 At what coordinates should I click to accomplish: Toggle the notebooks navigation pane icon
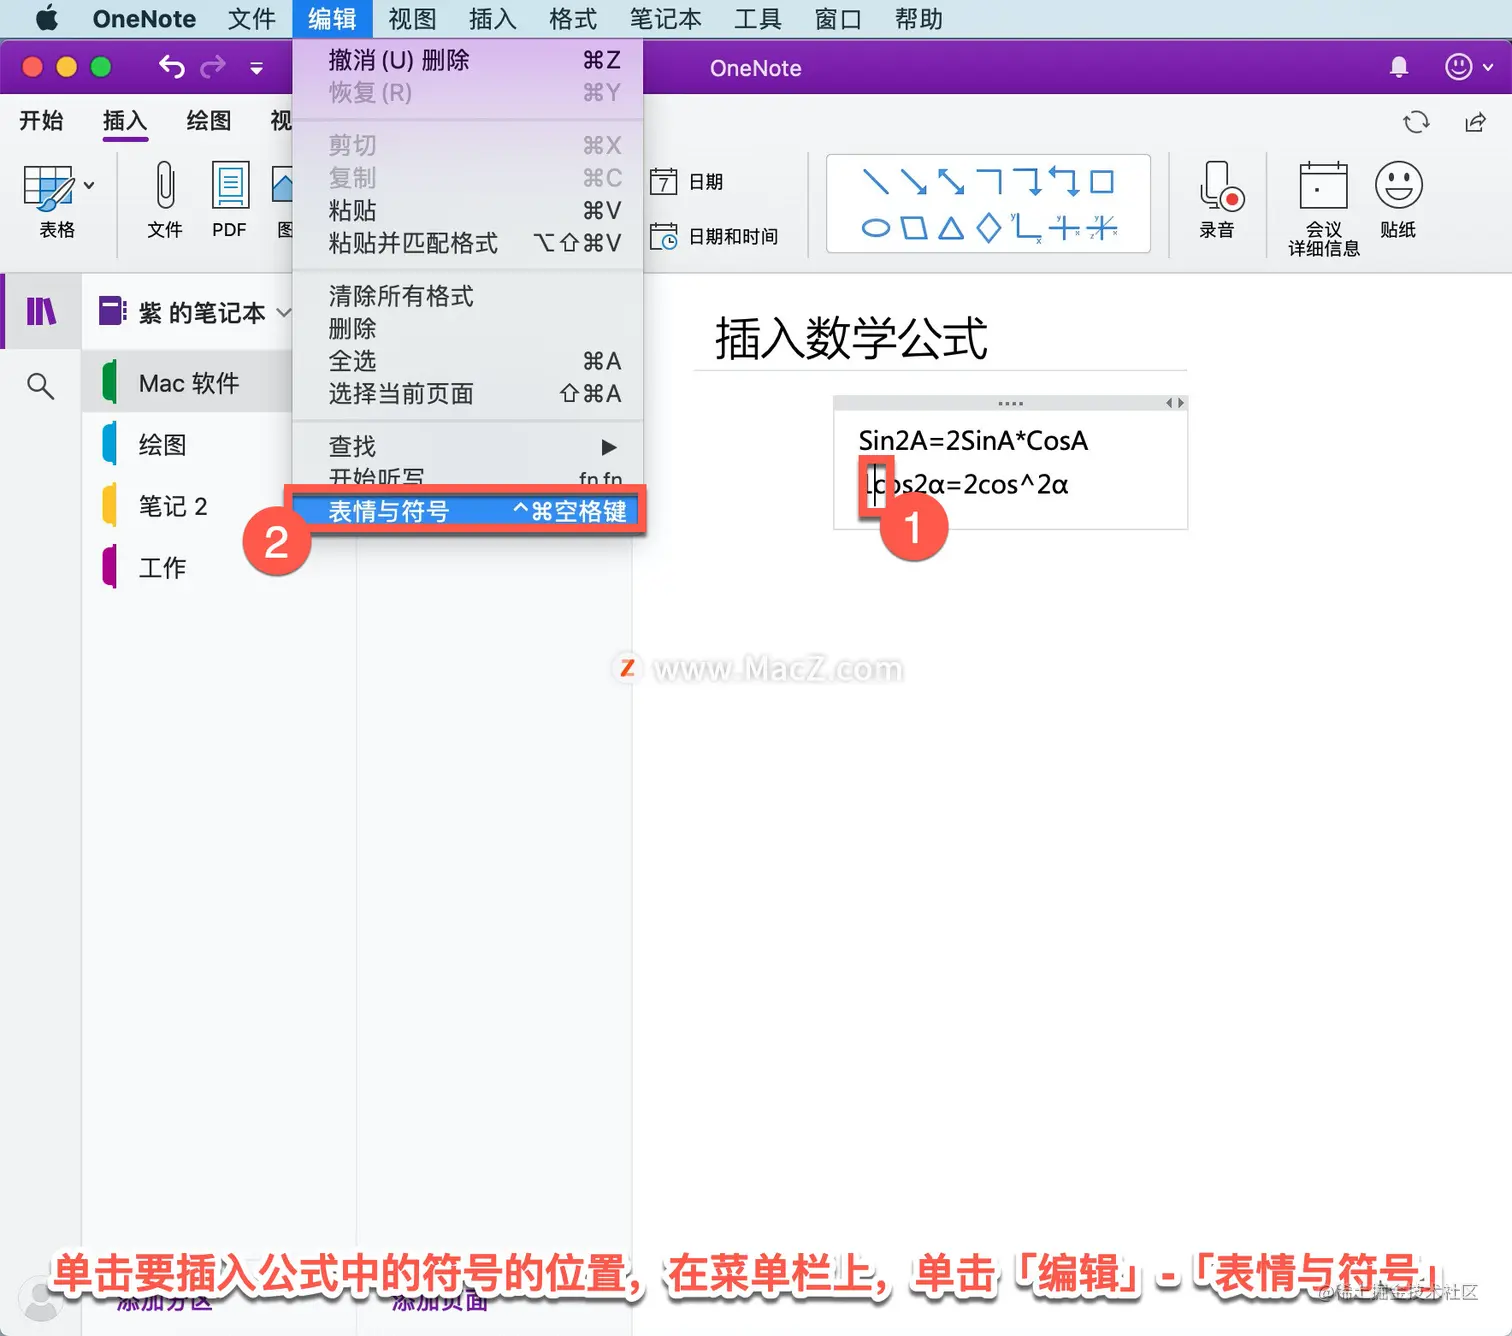[x=41, y=312]
